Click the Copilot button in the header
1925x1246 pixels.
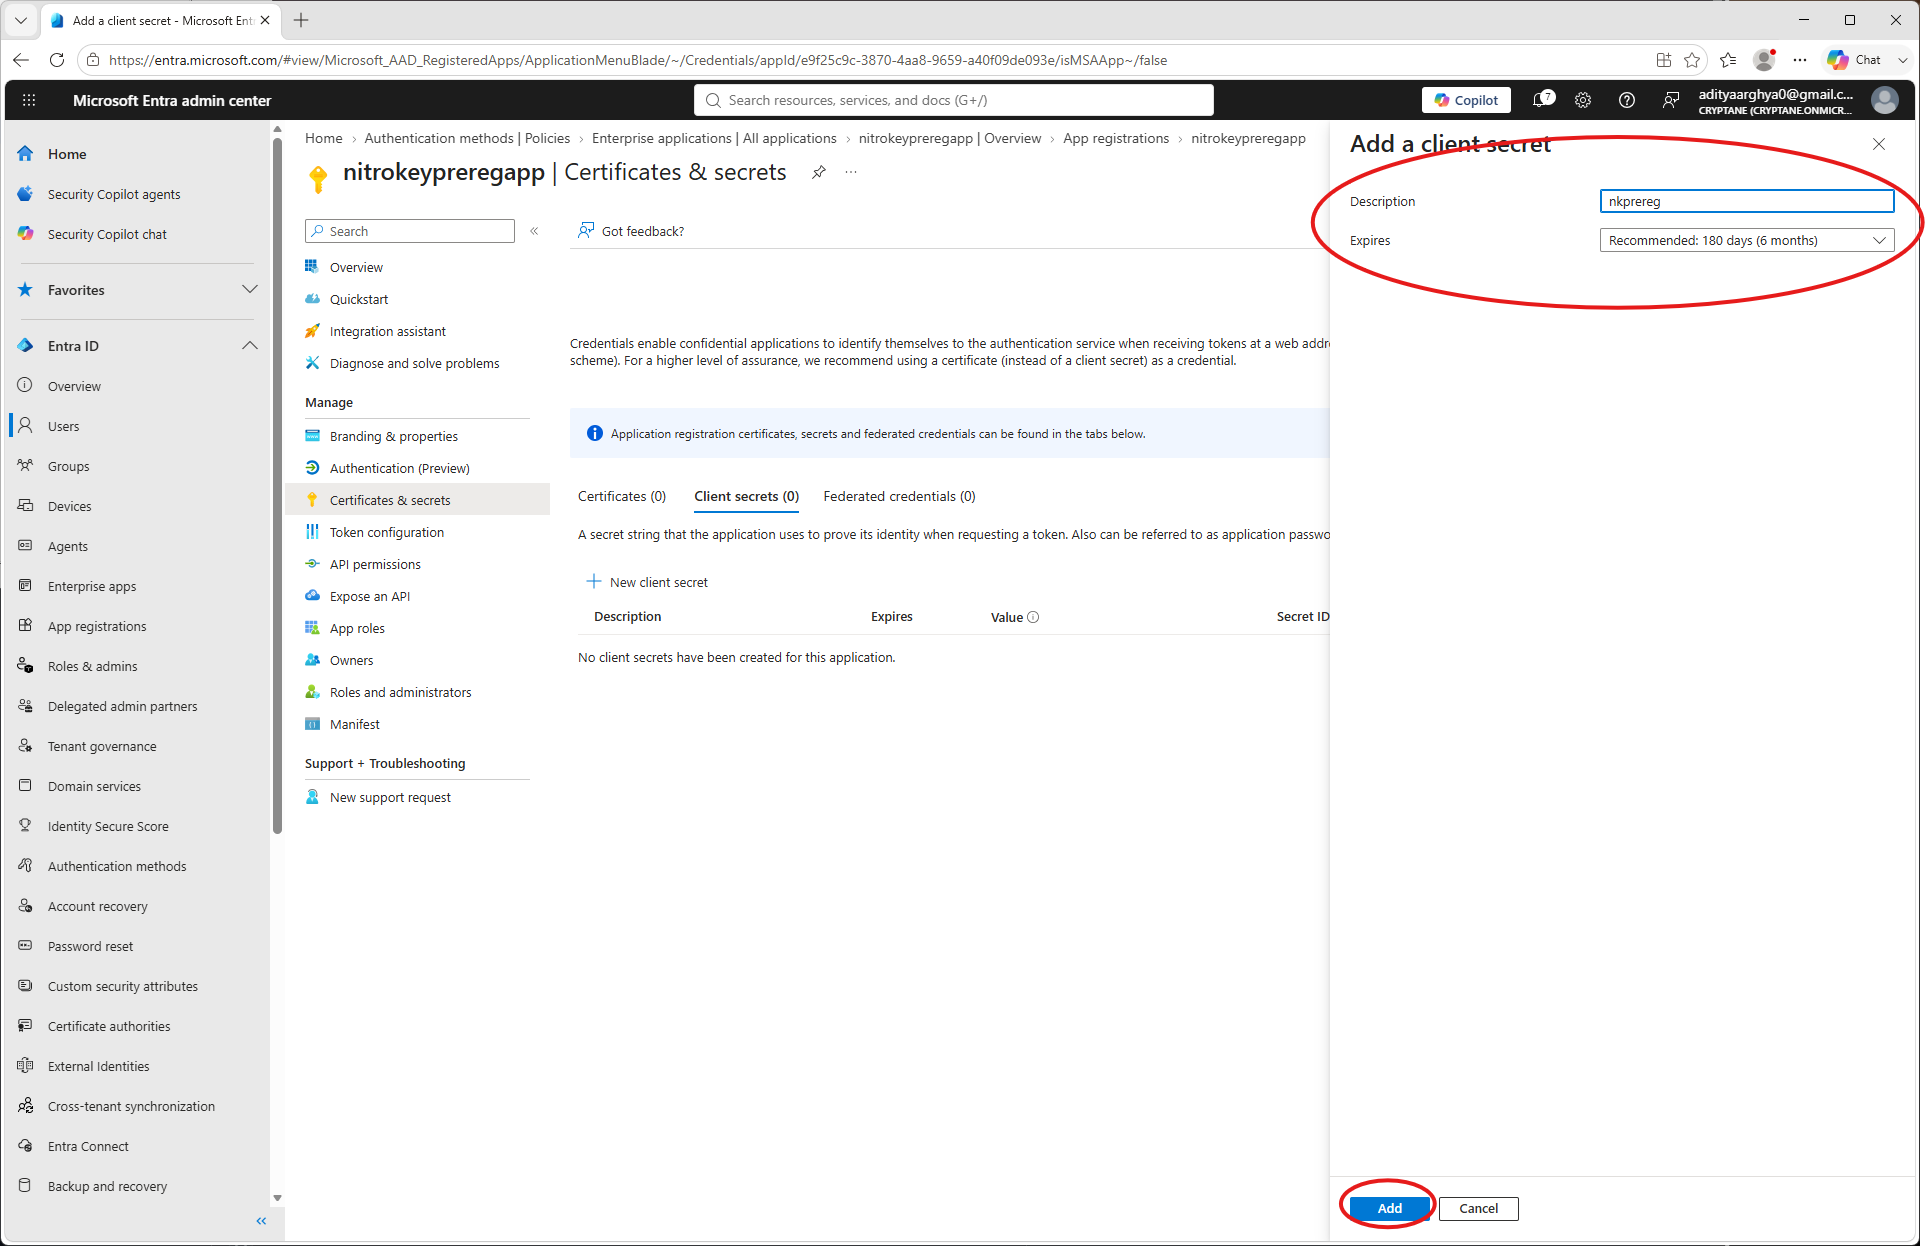(1466, 100)
